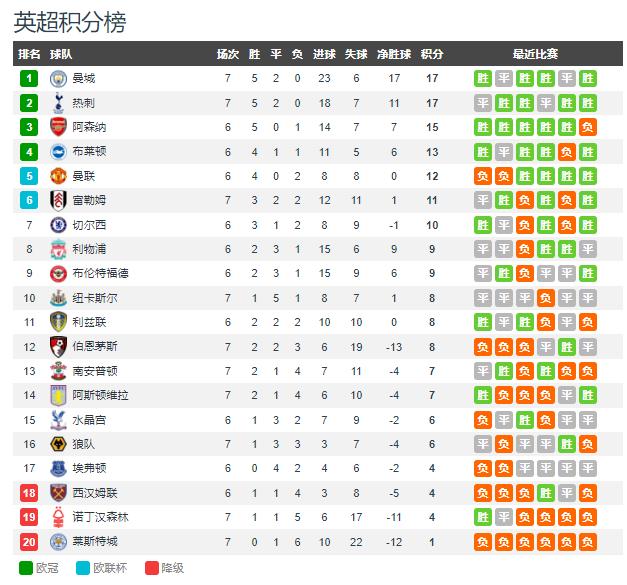627x585 pixels.
Task: Open the 富勒姆 team link
Action: click(85, 200)
